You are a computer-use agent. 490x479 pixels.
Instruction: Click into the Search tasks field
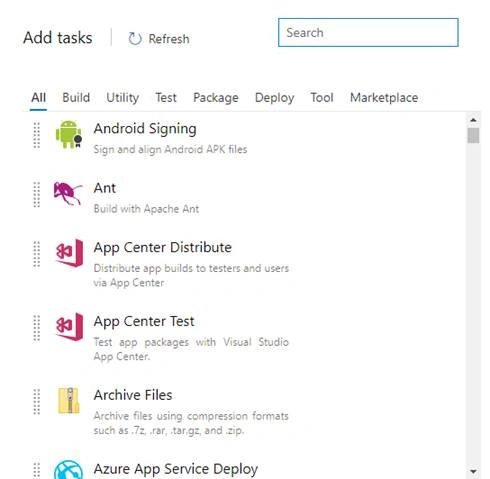[368, 32]
